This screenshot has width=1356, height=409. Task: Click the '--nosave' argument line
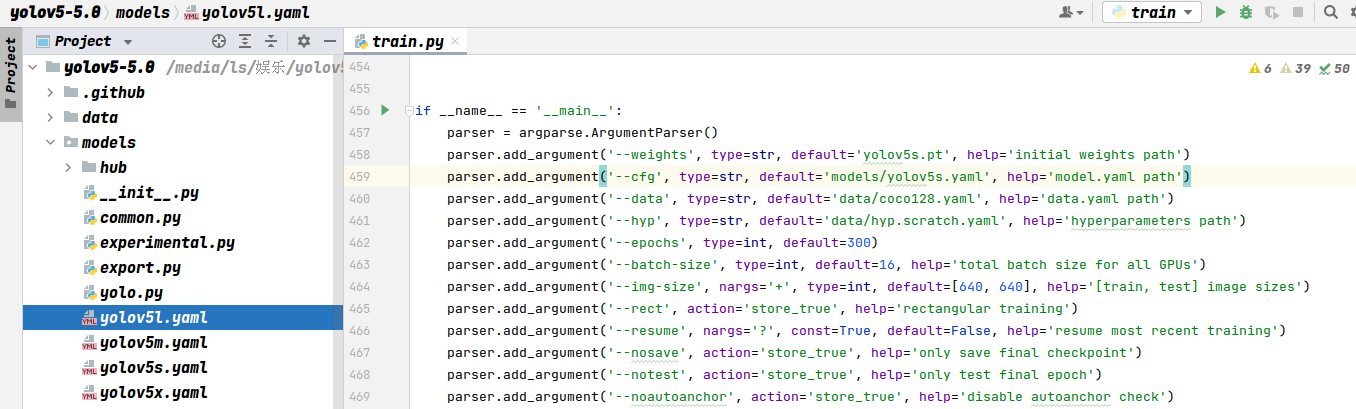(x=794, y=352)
